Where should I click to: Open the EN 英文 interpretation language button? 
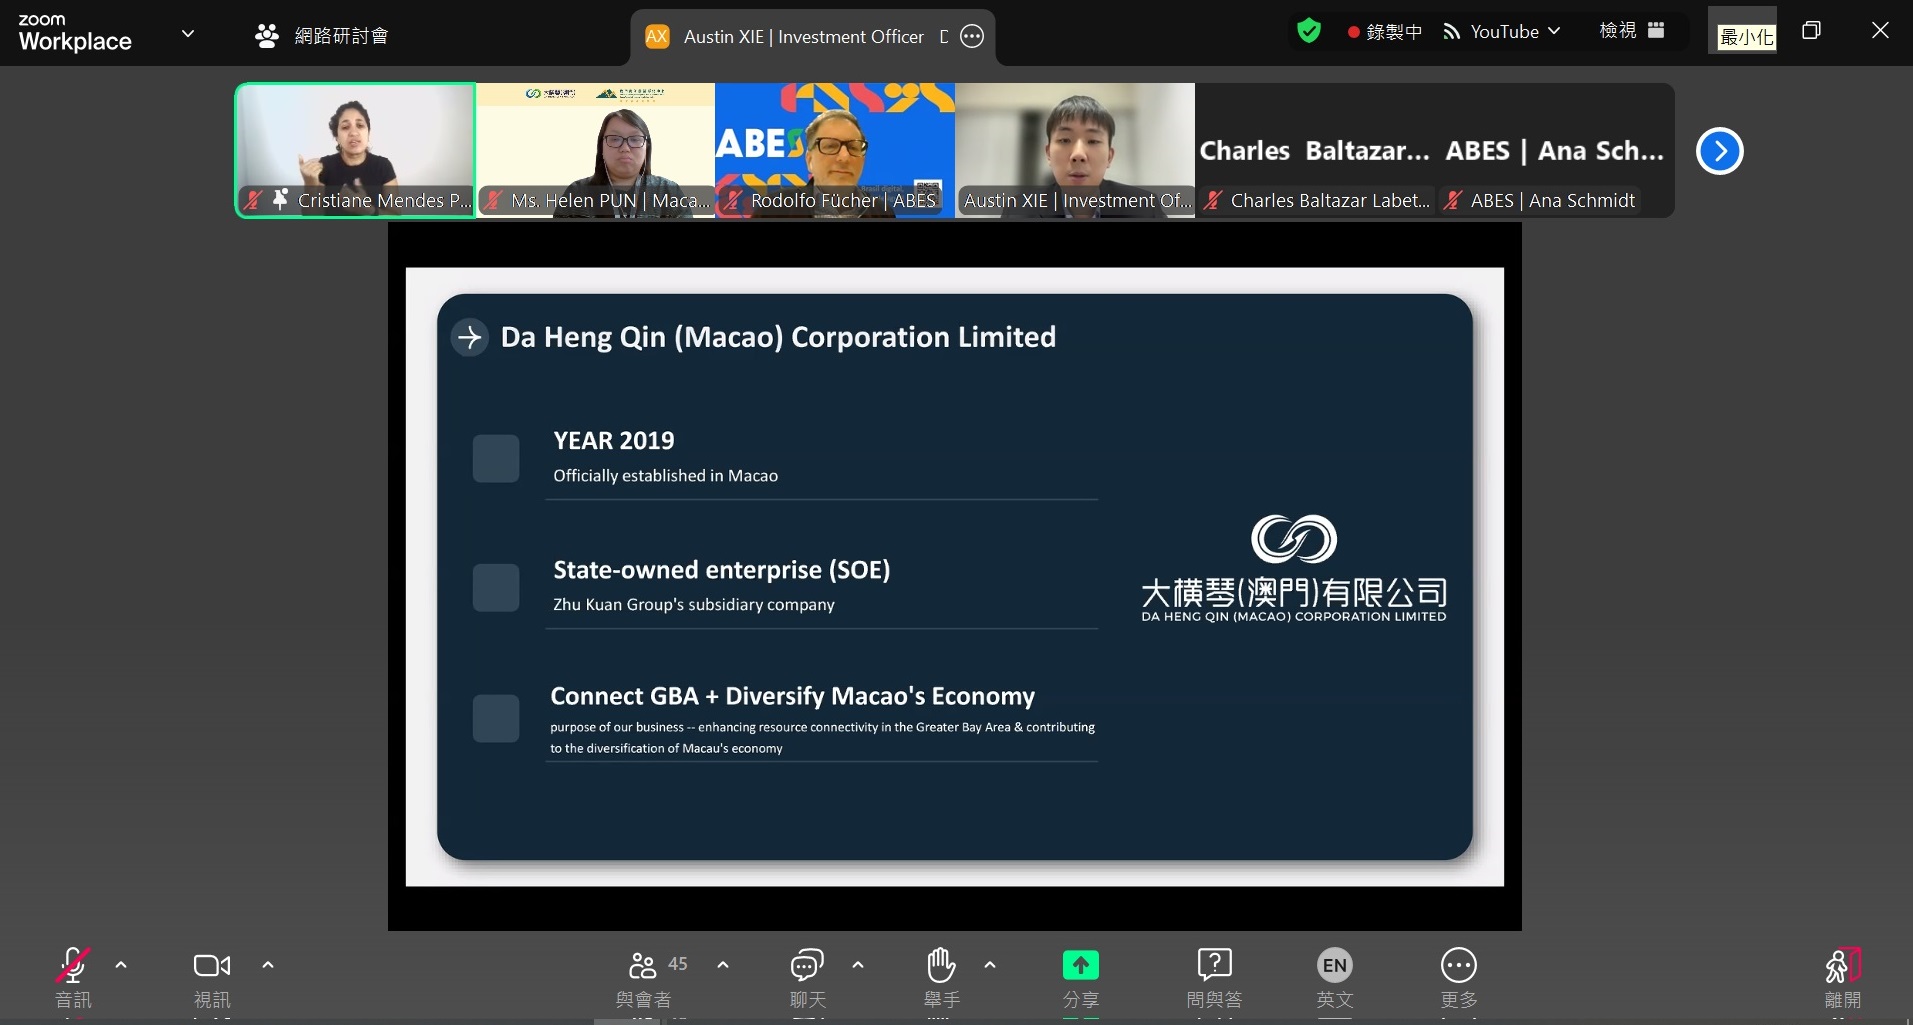click(1335, 977)
